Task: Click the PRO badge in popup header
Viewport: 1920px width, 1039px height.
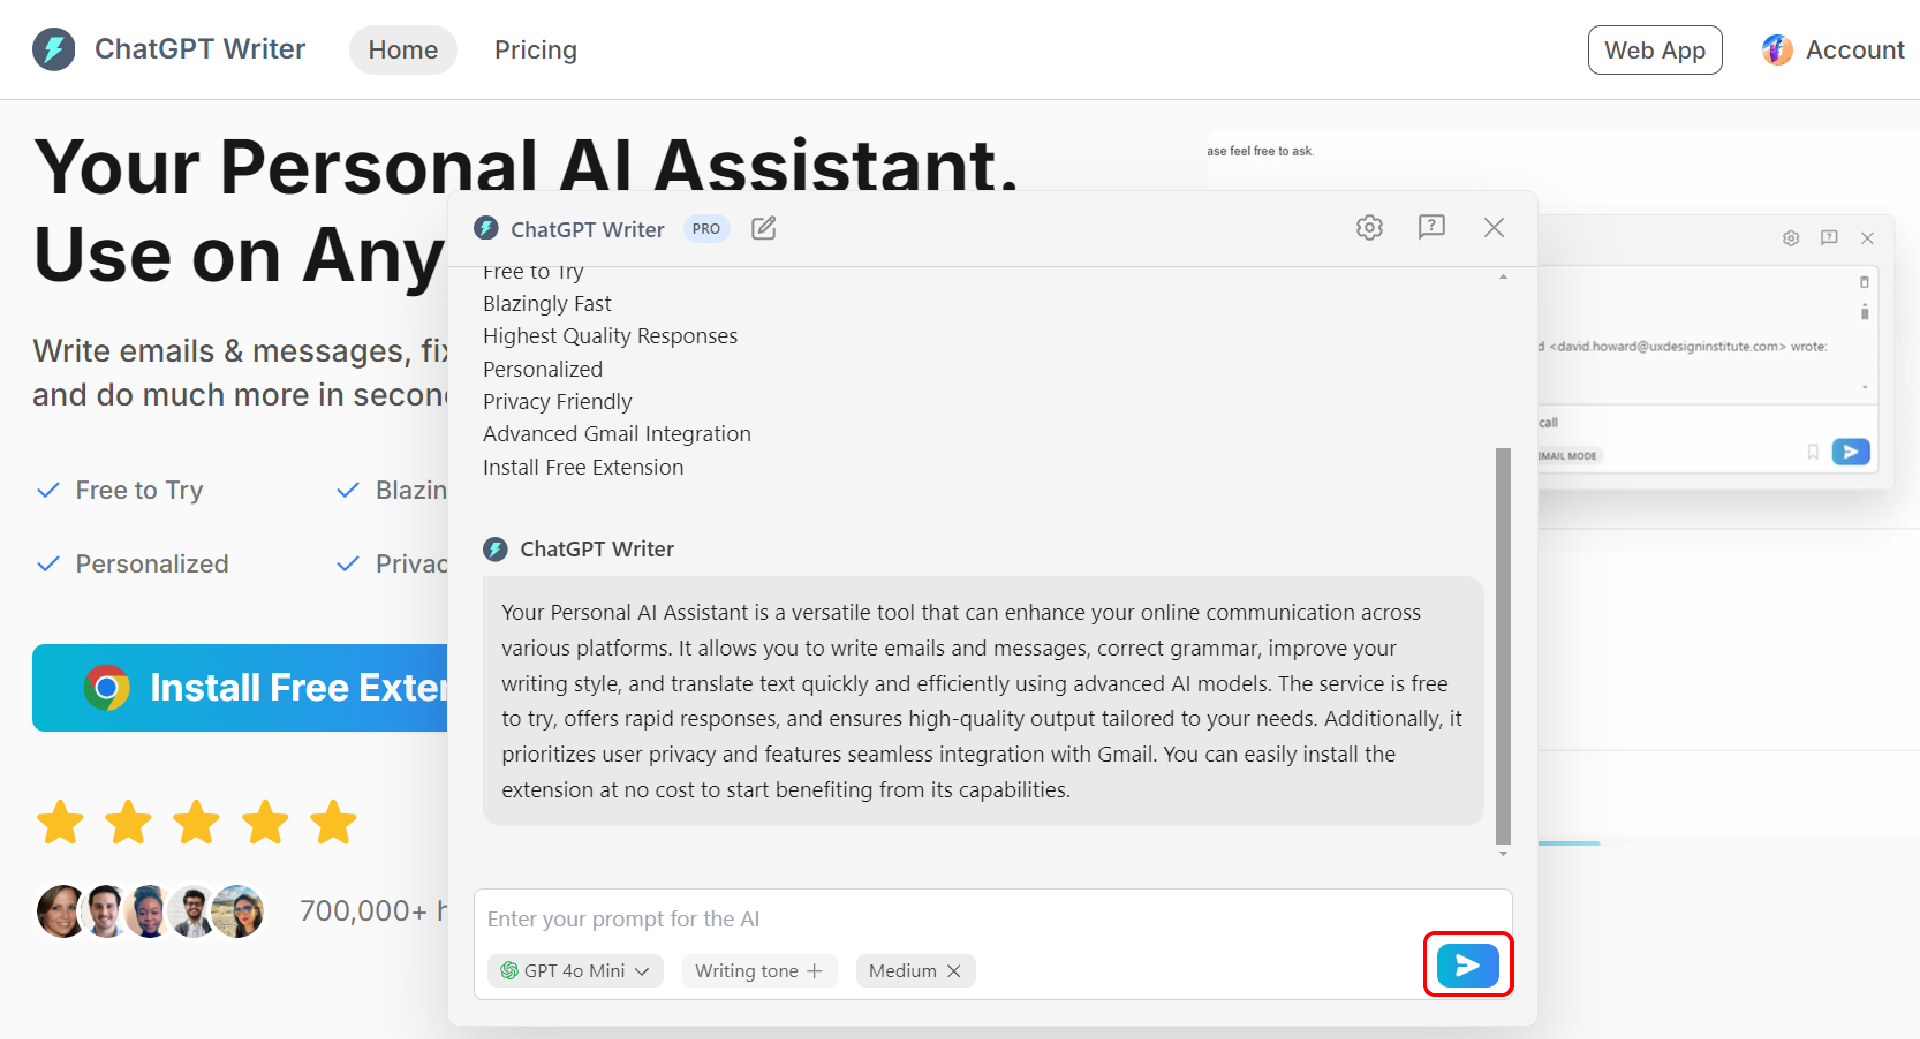Action: click(706, 229)
